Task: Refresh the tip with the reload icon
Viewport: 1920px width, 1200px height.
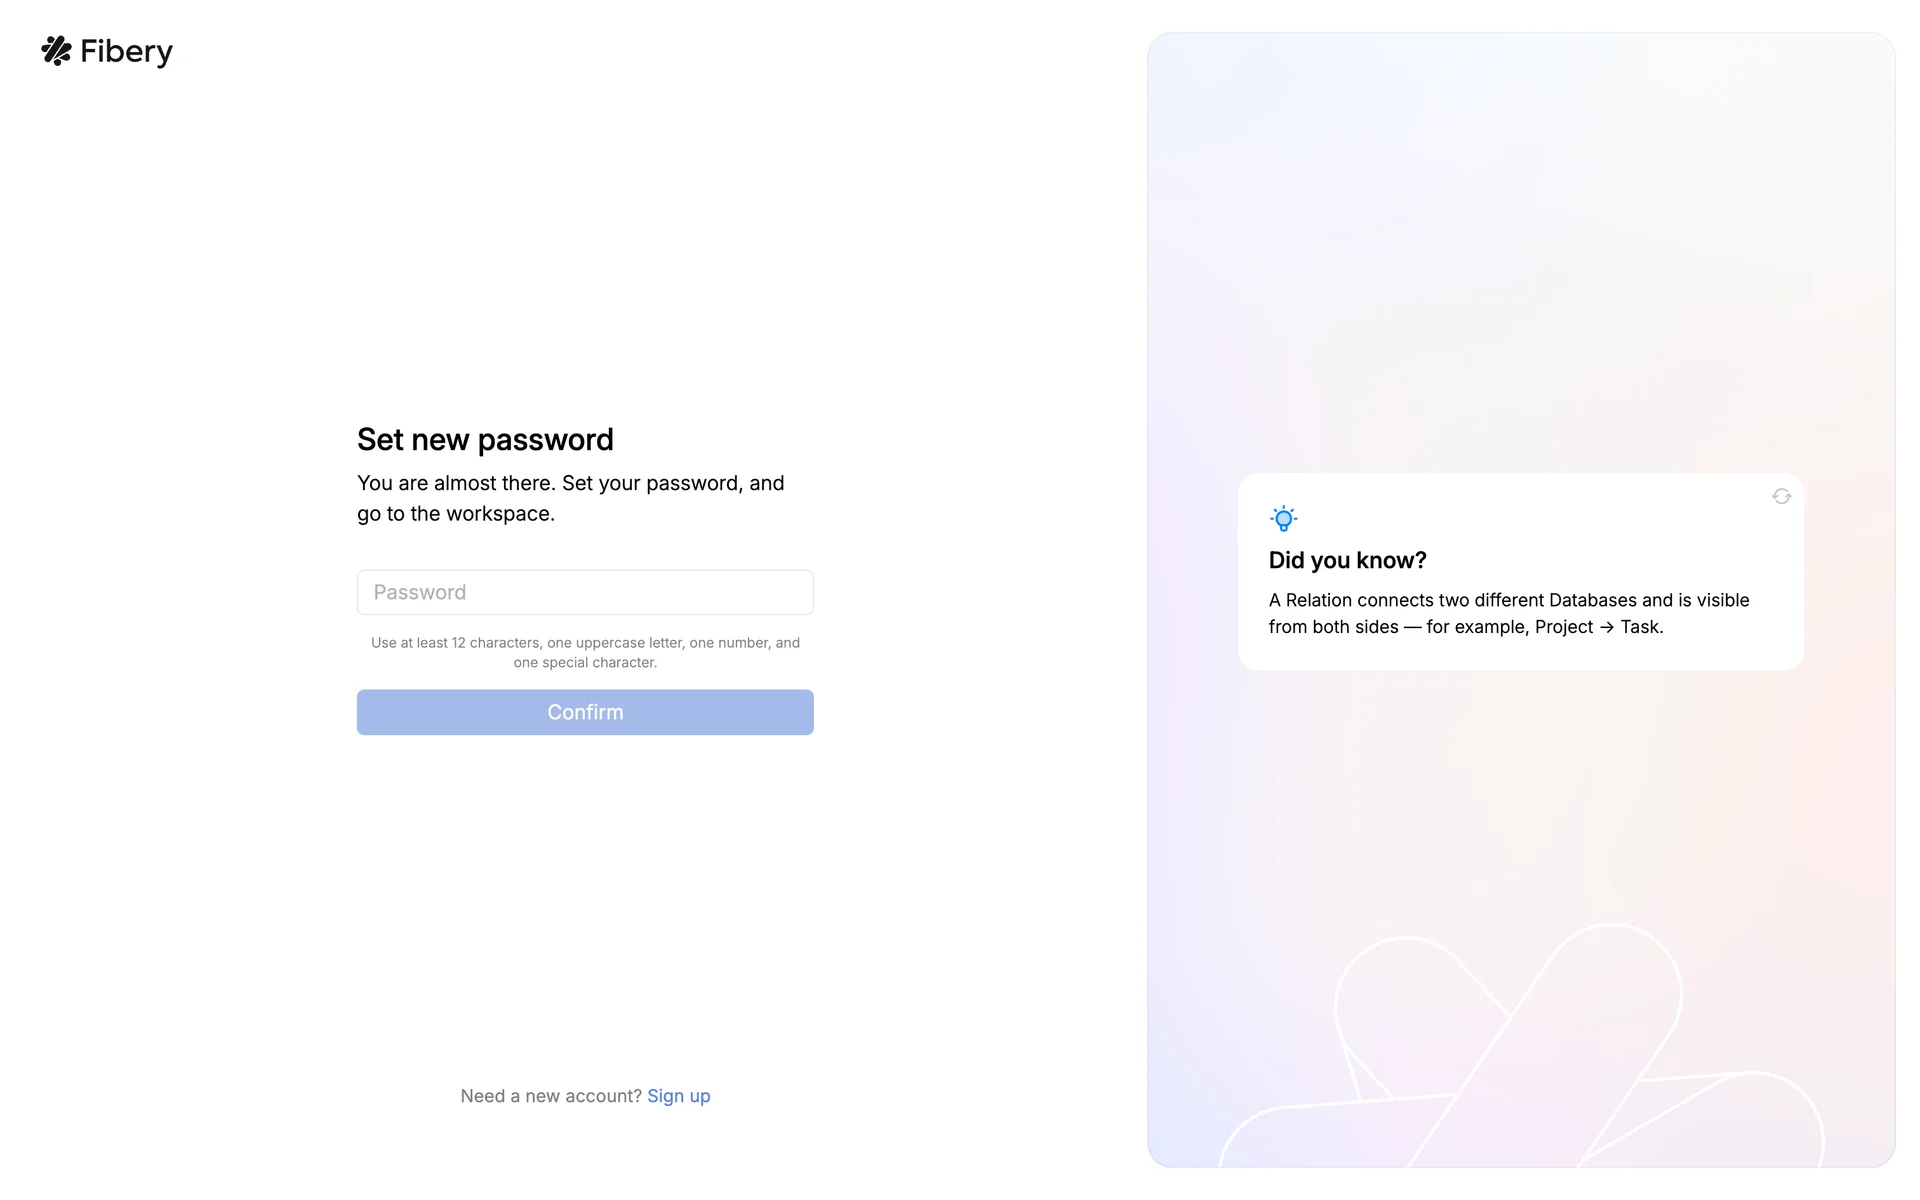Action: click(1781, 496)
